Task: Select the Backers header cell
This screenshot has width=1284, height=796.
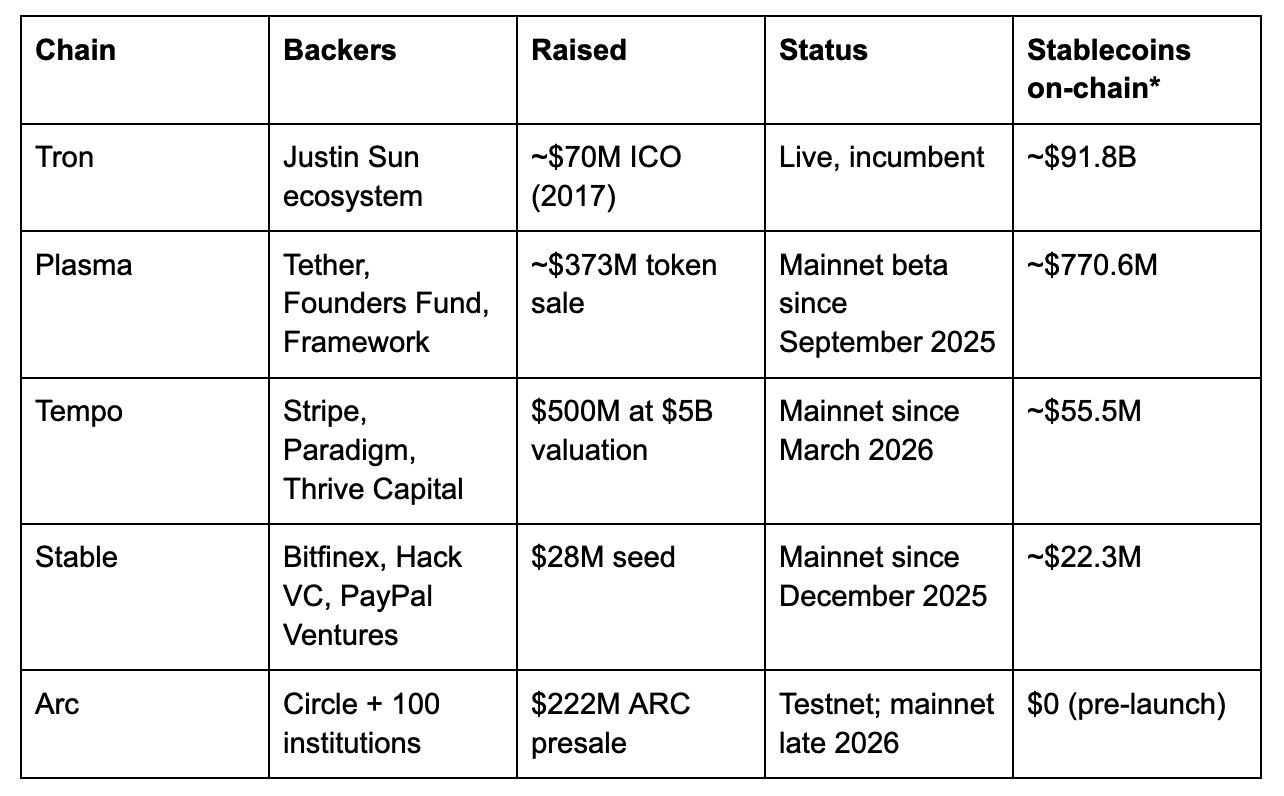Action: click(x=393, y=70)
